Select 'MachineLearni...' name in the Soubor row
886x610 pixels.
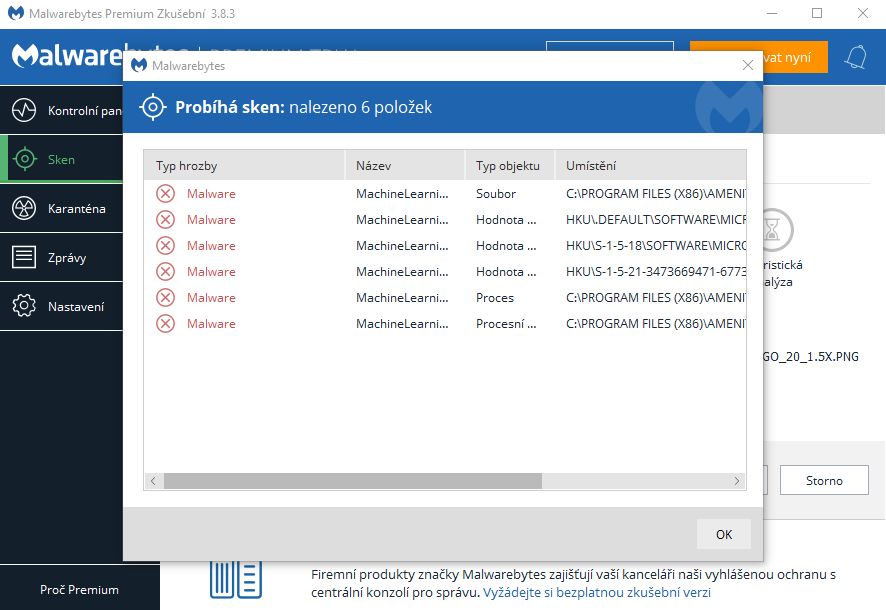tap(402, 194)
